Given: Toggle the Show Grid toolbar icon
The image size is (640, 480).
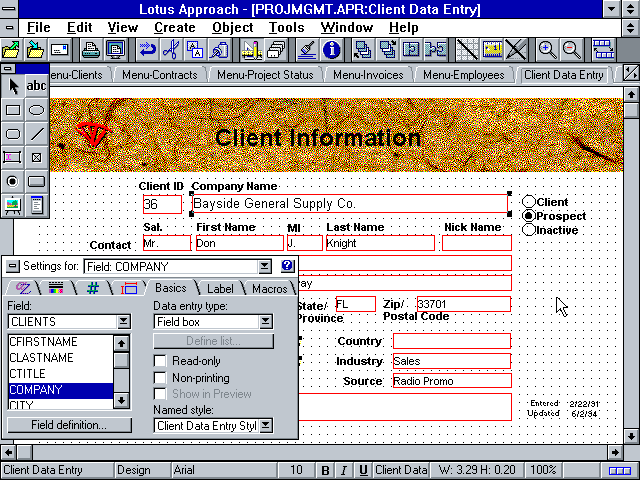Looking at the screenshot, I should (x=467, y=50).
